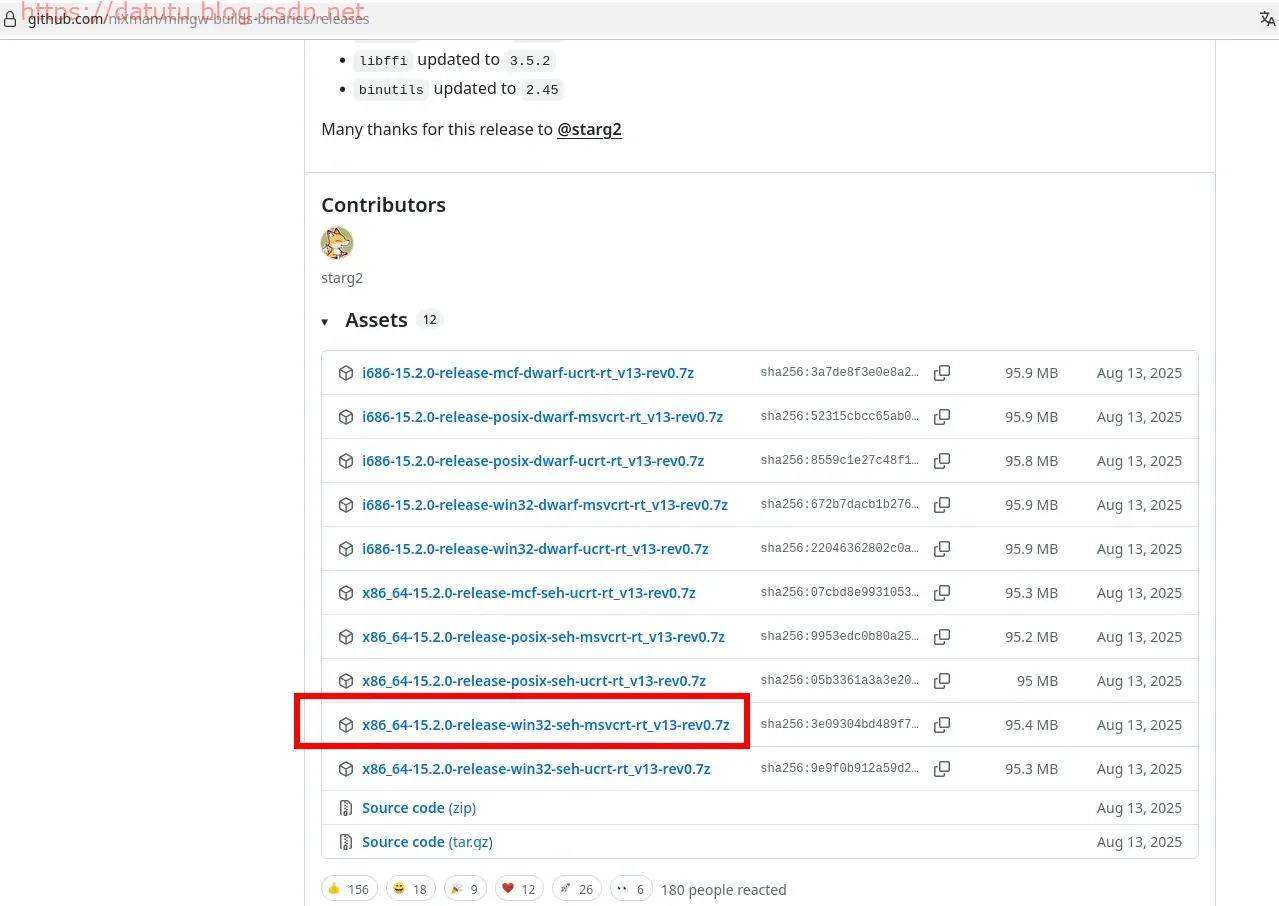1279x906 pixels.
Task: Toggle thumbs up reaction with 156 votes
Action: 348,889
